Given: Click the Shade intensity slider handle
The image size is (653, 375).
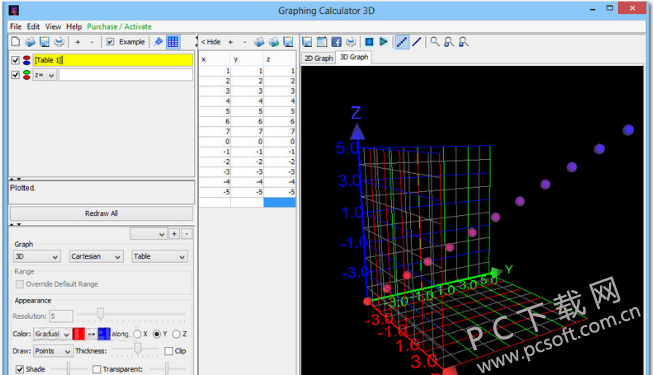Looking at the screenshot, I should pos(68,368).
